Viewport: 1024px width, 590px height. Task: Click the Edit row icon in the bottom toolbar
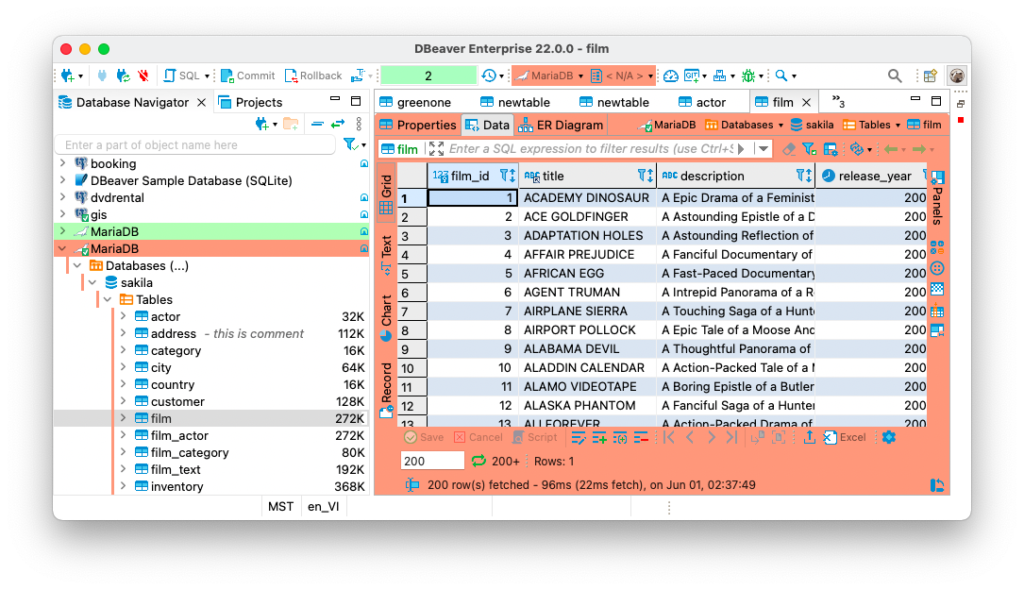click(578, 438)
